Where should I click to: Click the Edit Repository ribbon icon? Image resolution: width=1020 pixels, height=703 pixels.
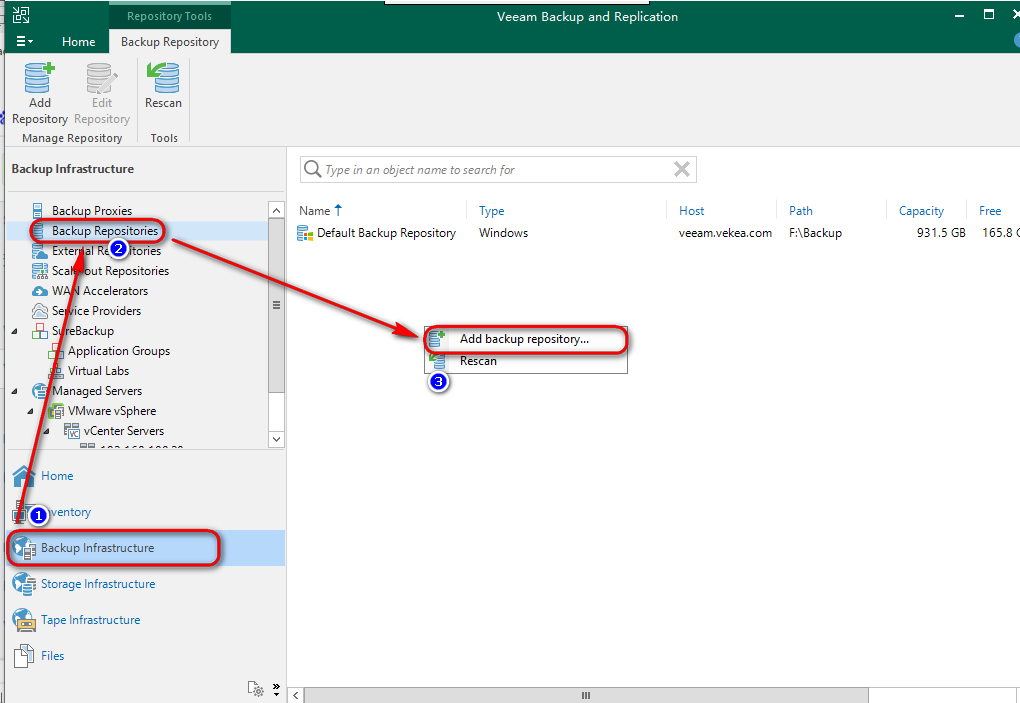click(x=102, y=78)
